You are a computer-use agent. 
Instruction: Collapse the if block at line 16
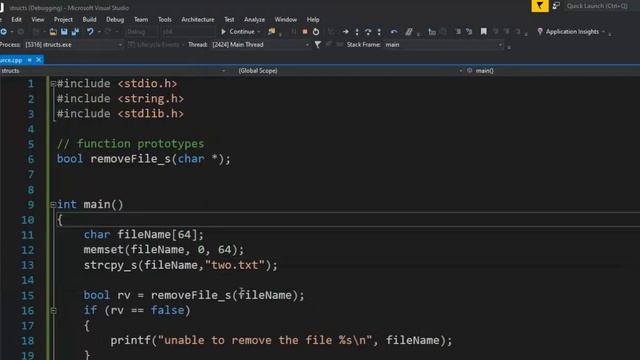tap(53, 311)
